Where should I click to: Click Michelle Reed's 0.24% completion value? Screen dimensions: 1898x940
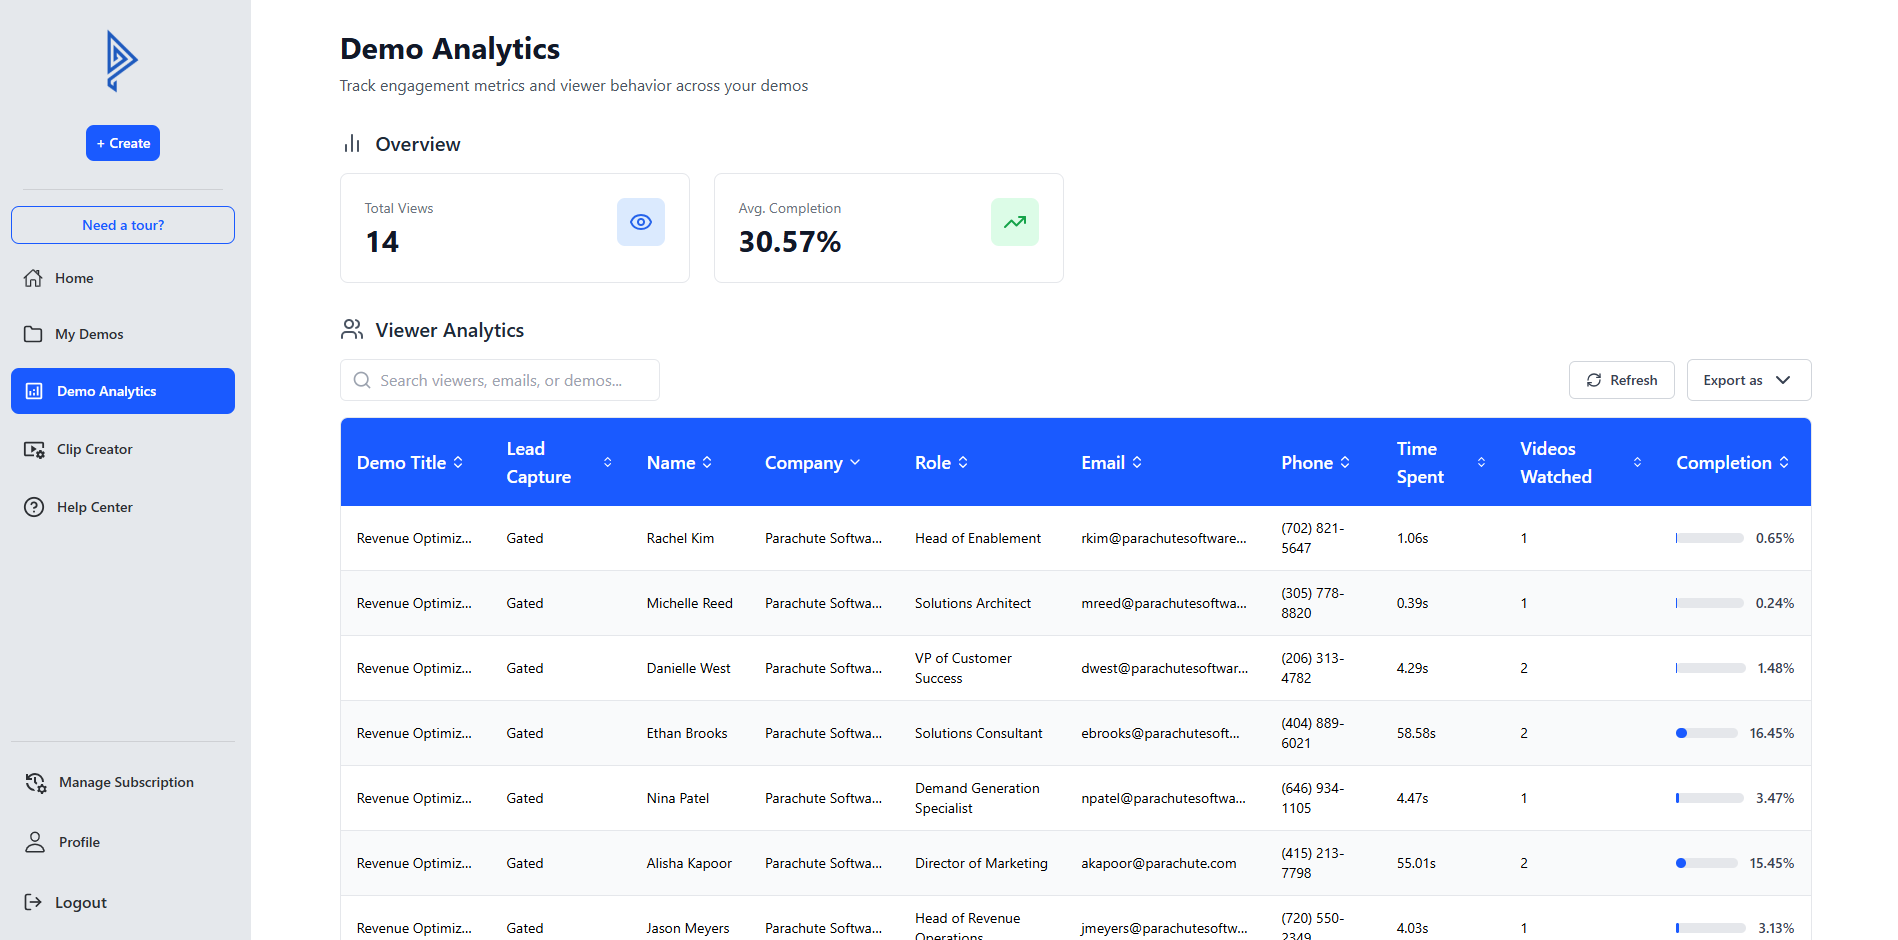1774,603
